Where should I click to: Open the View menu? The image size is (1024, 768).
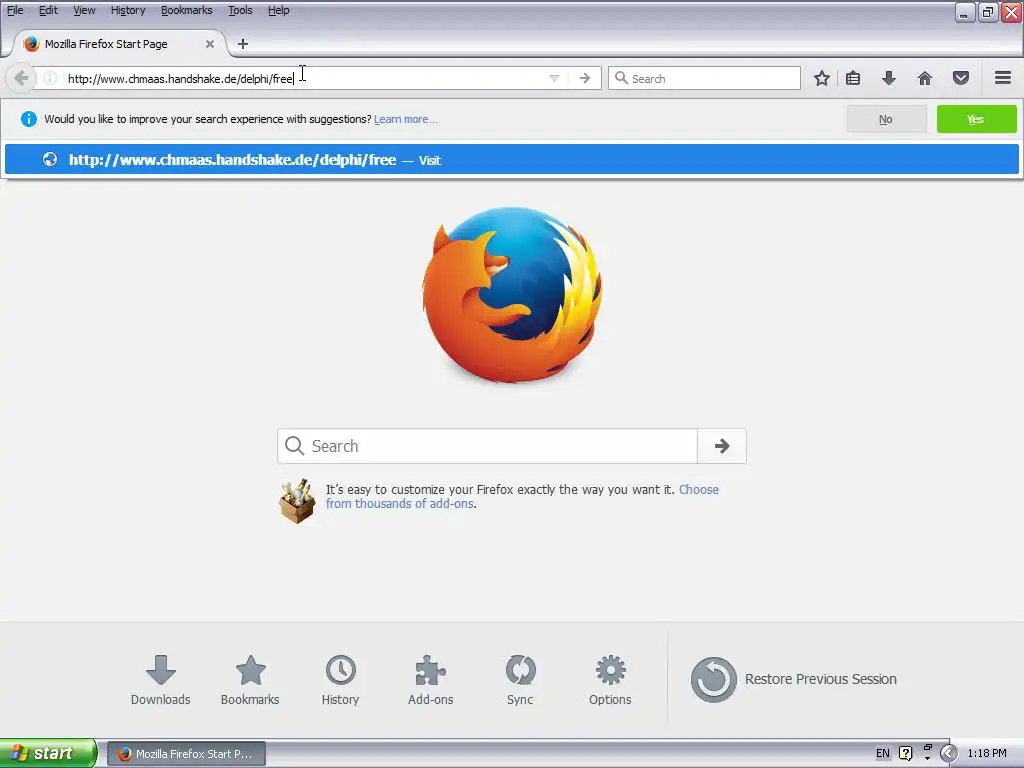(x=84, y=10)
